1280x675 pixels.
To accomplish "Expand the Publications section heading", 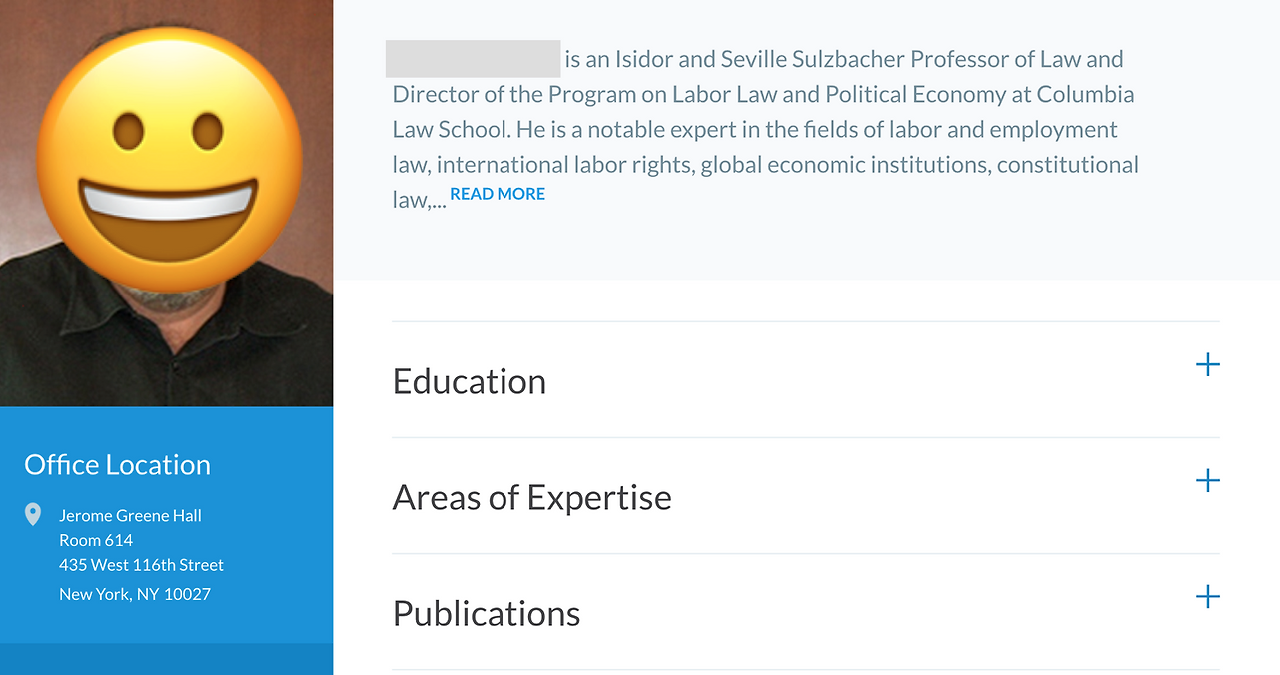I will pyautogui.click(x=486, y=613).
